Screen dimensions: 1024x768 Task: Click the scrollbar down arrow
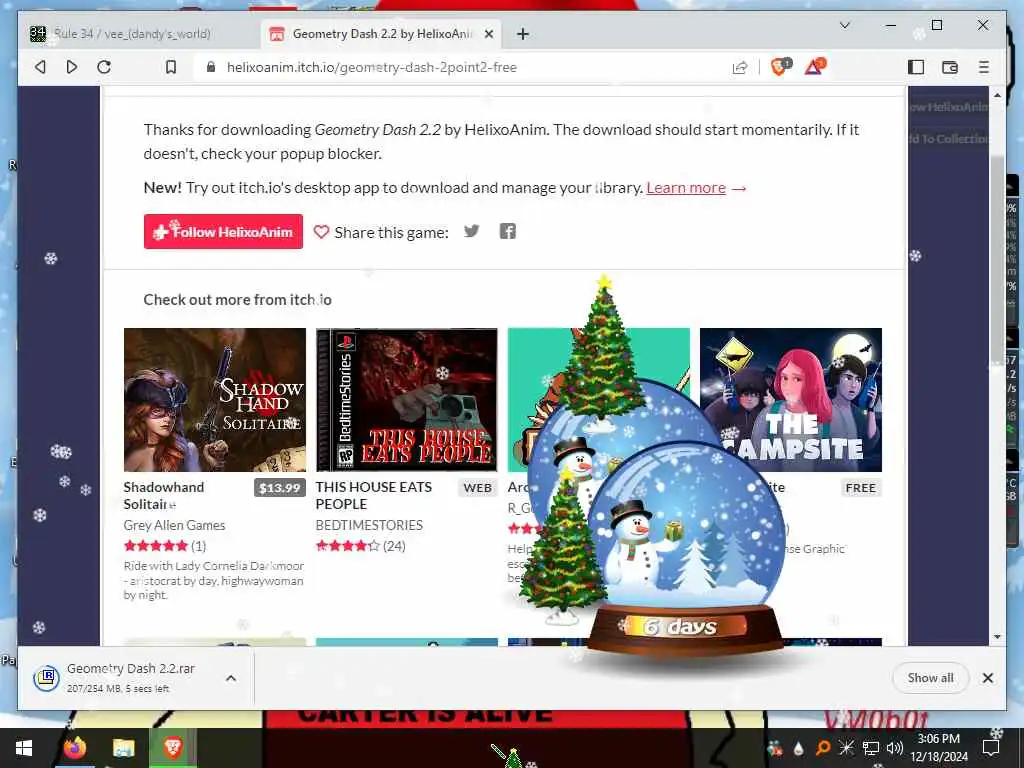pos(997,637)
